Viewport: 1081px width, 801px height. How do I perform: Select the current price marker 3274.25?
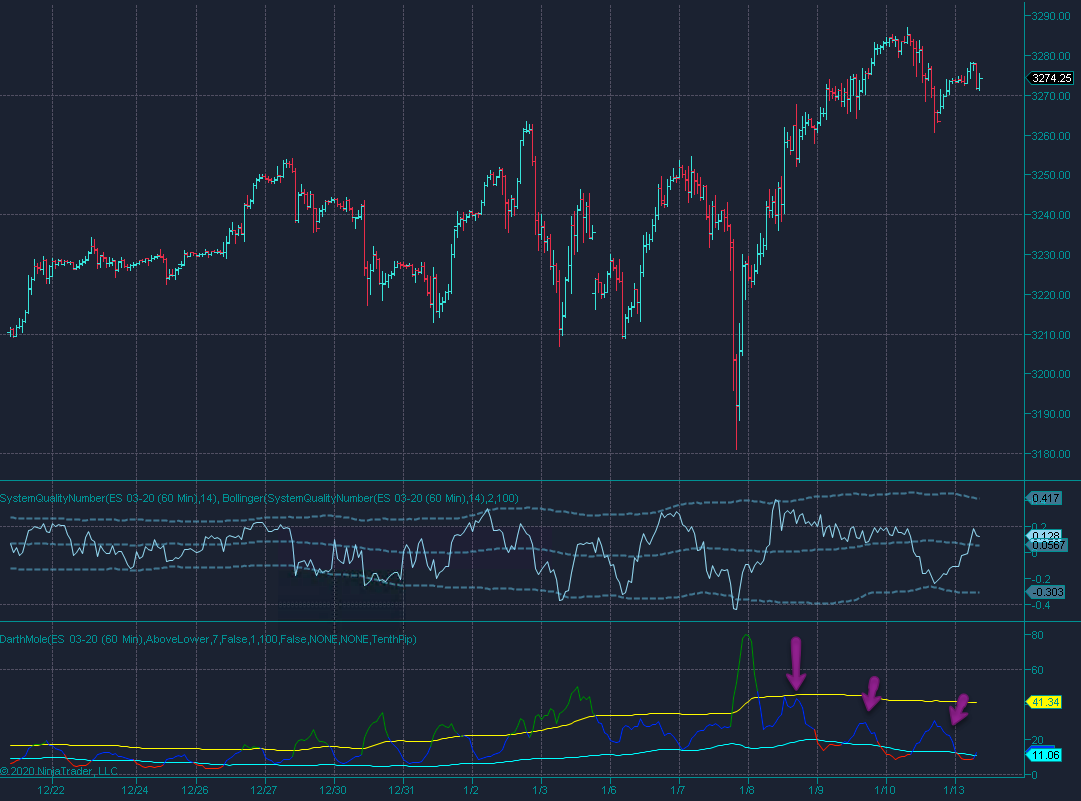[x=1050, y=77]
